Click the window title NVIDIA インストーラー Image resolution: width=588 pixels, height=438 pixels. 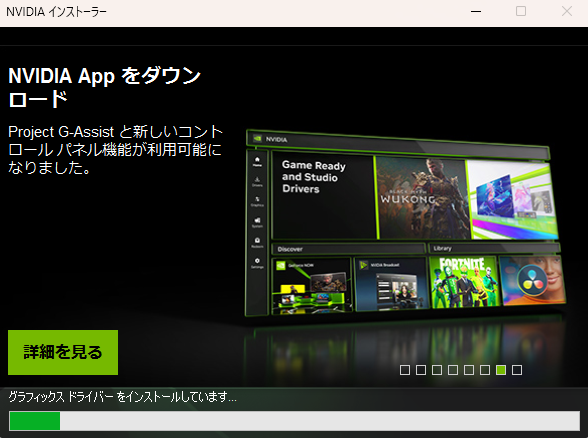coord(56,12)
